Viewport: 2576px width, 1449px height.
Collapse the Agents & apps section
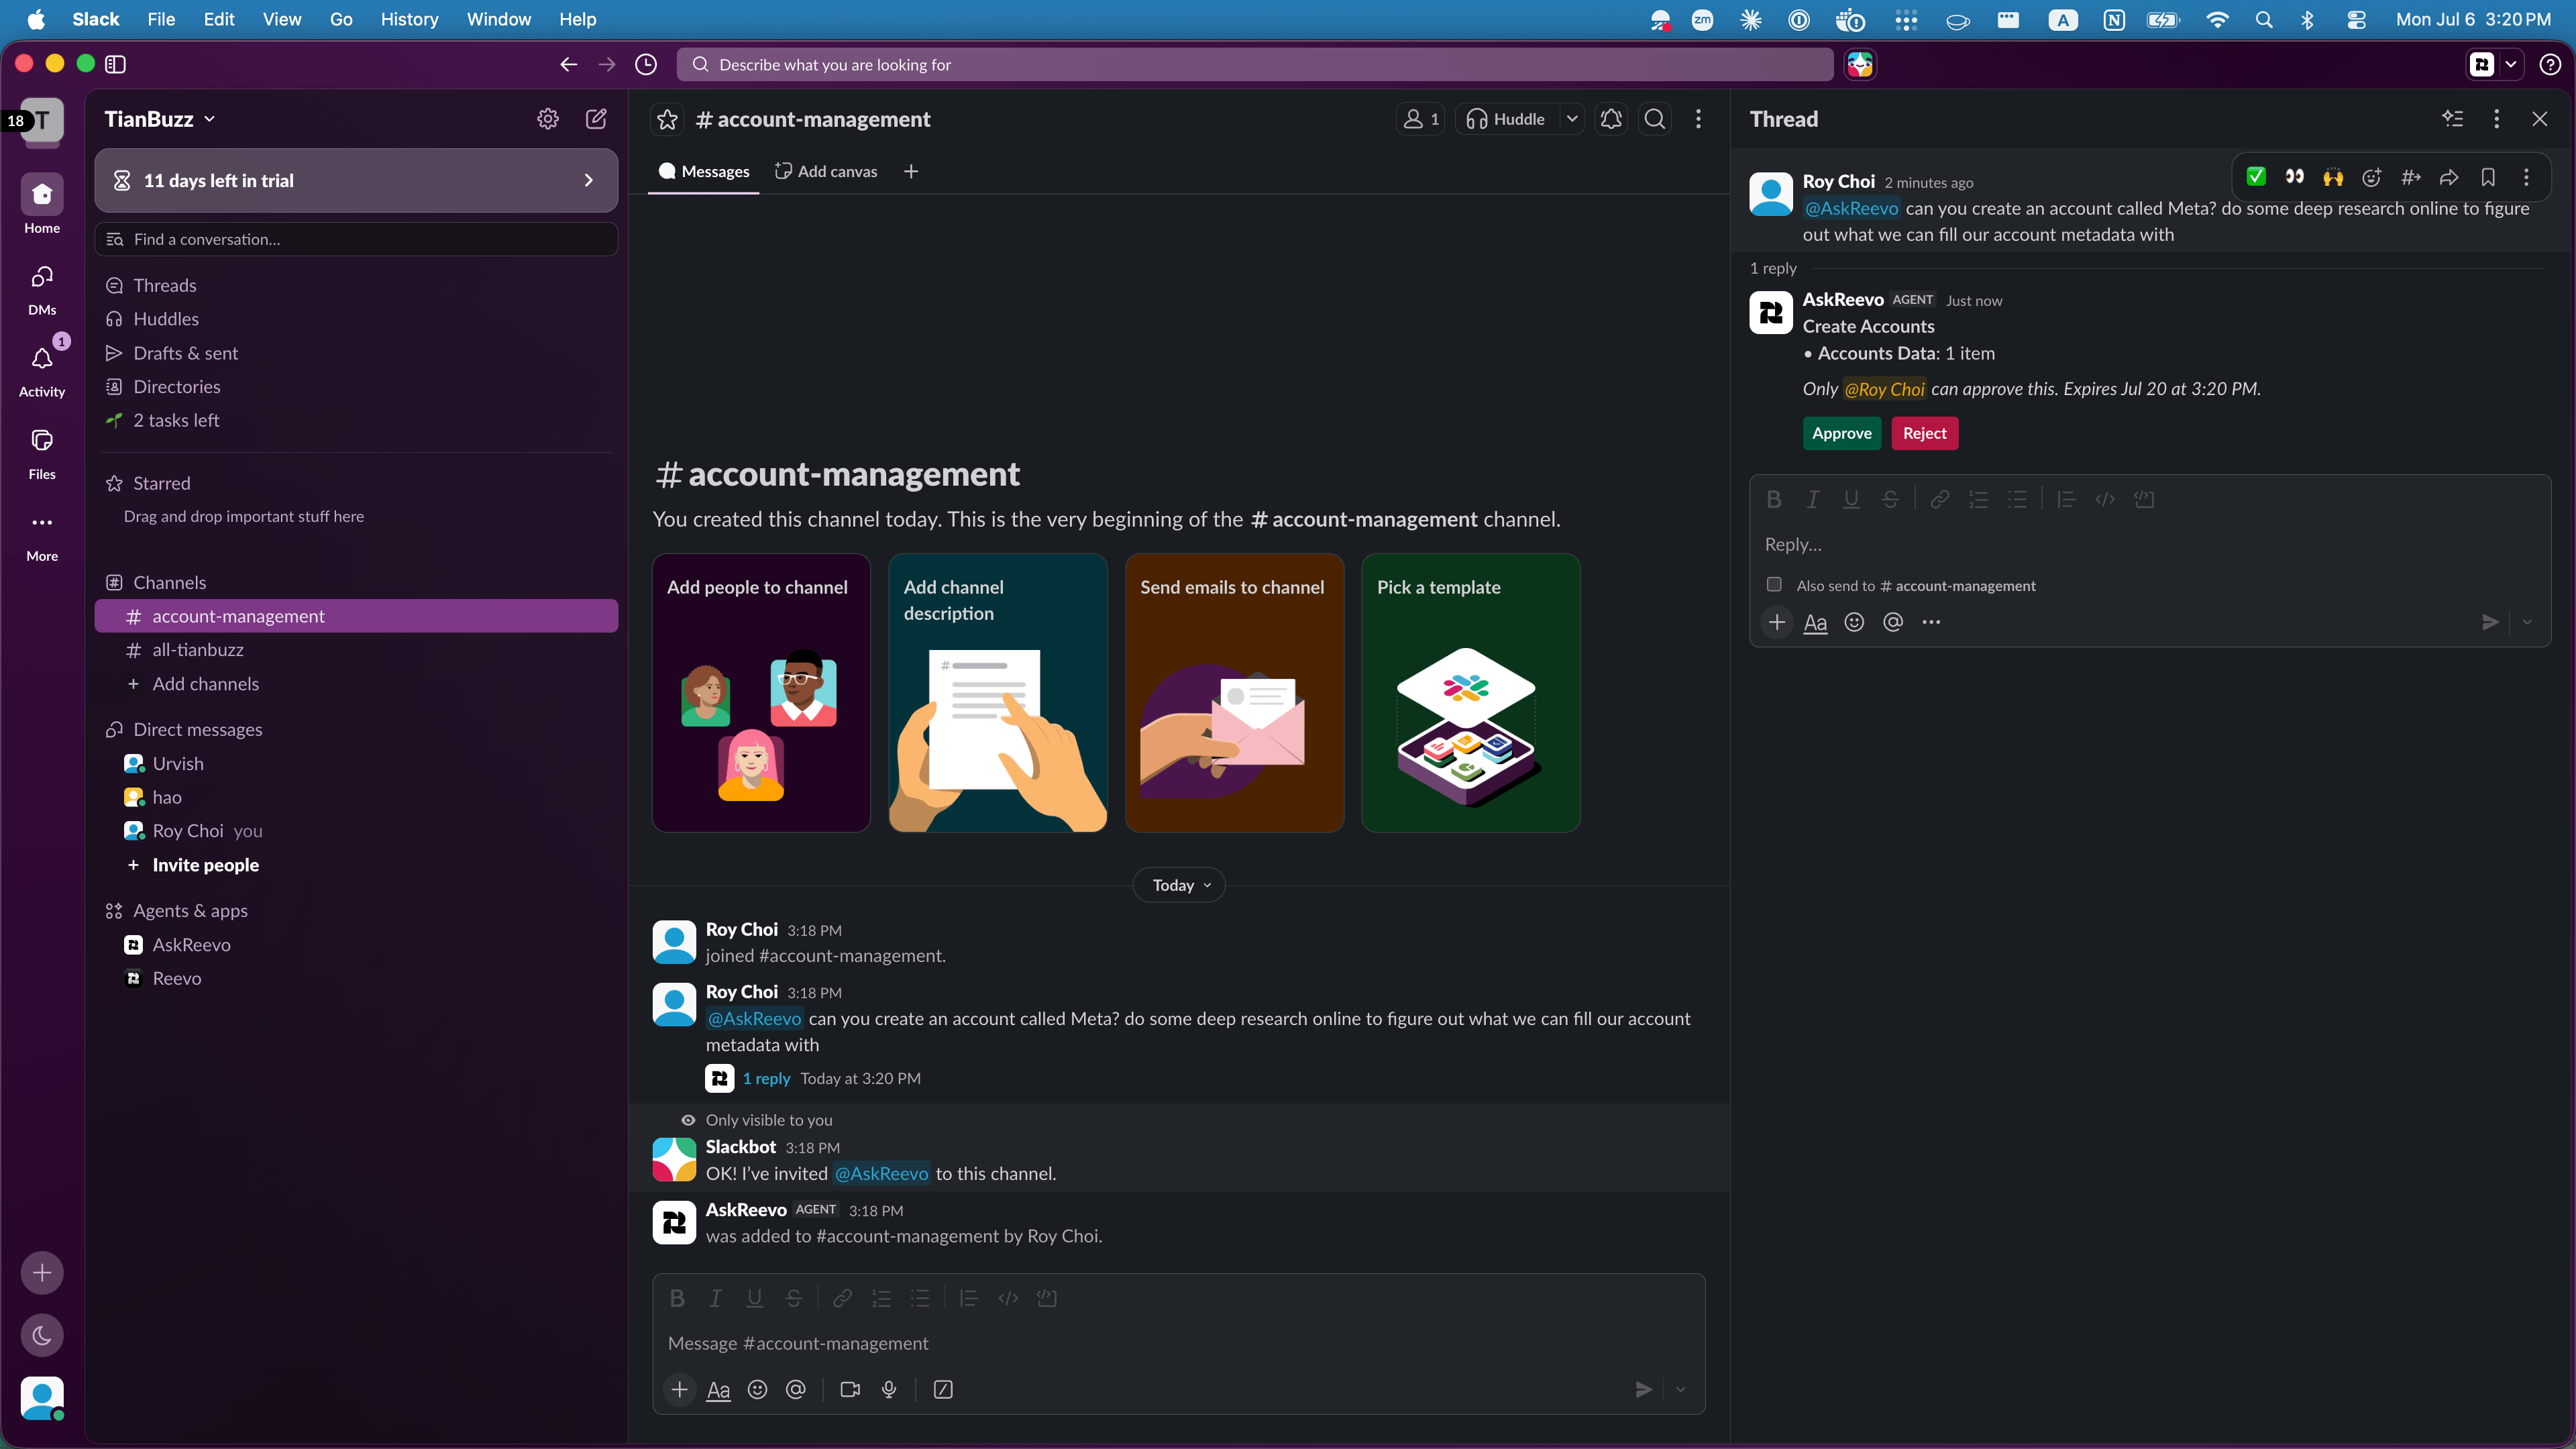pos(190,910)
